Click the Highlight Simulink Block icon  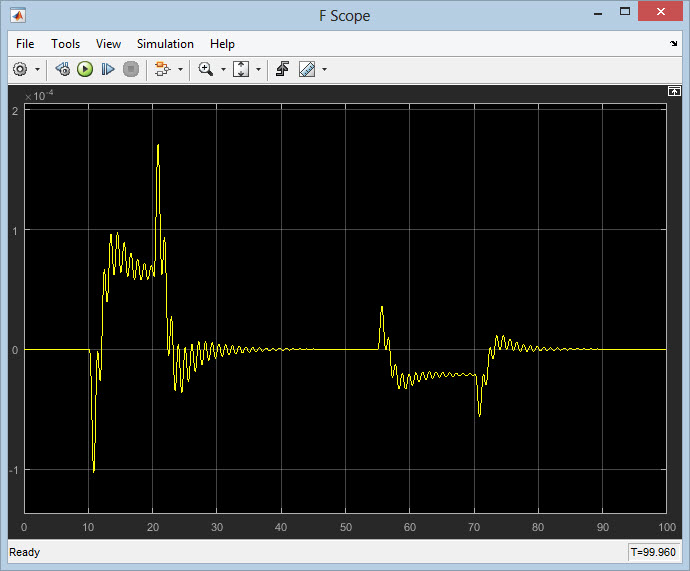pyautogui.click(x=162, y=69)
